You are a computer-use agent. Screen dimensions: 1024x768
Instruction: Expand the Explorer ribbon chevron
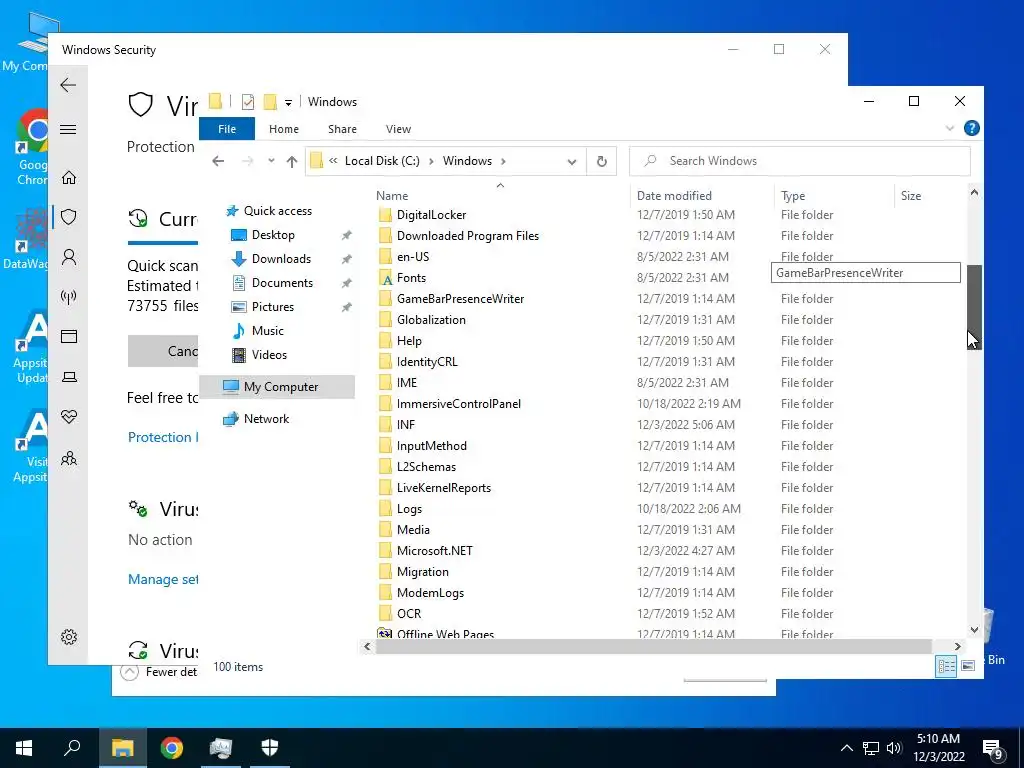(x=950, y=129)
